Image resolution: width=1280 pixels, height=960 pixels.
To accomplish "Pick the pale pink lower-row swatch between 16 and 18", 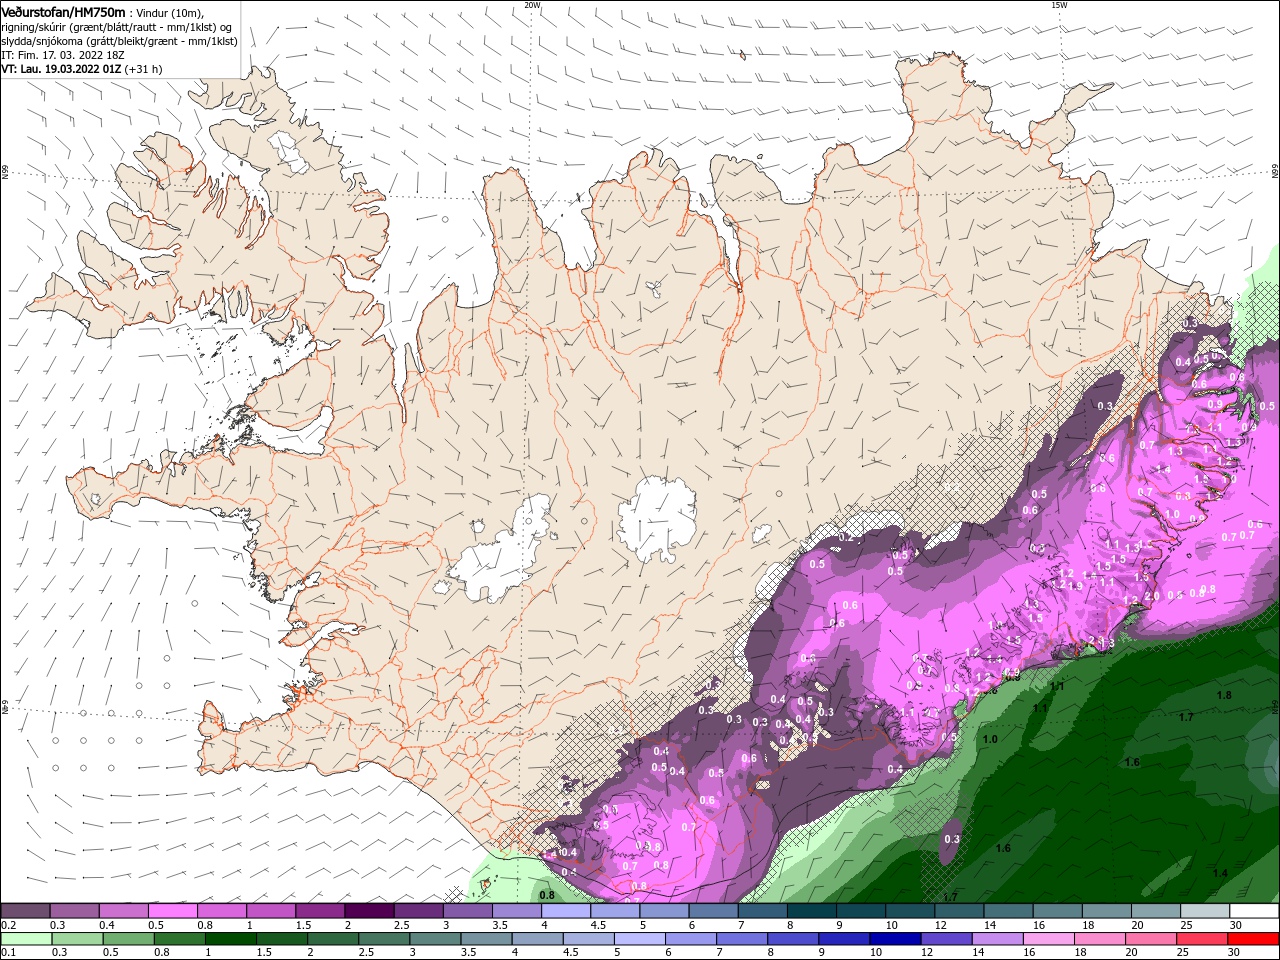I will pos(1047,939).
